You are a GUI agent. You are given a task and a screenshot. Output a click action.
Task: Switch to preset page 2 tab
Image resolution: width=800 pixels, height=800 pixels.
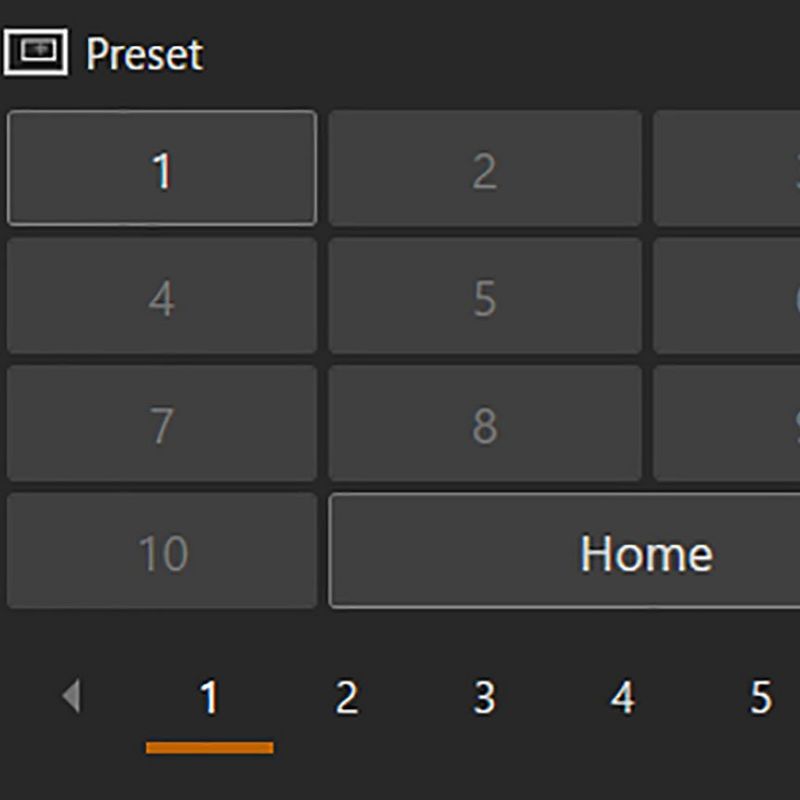click(x=346, y=697)
